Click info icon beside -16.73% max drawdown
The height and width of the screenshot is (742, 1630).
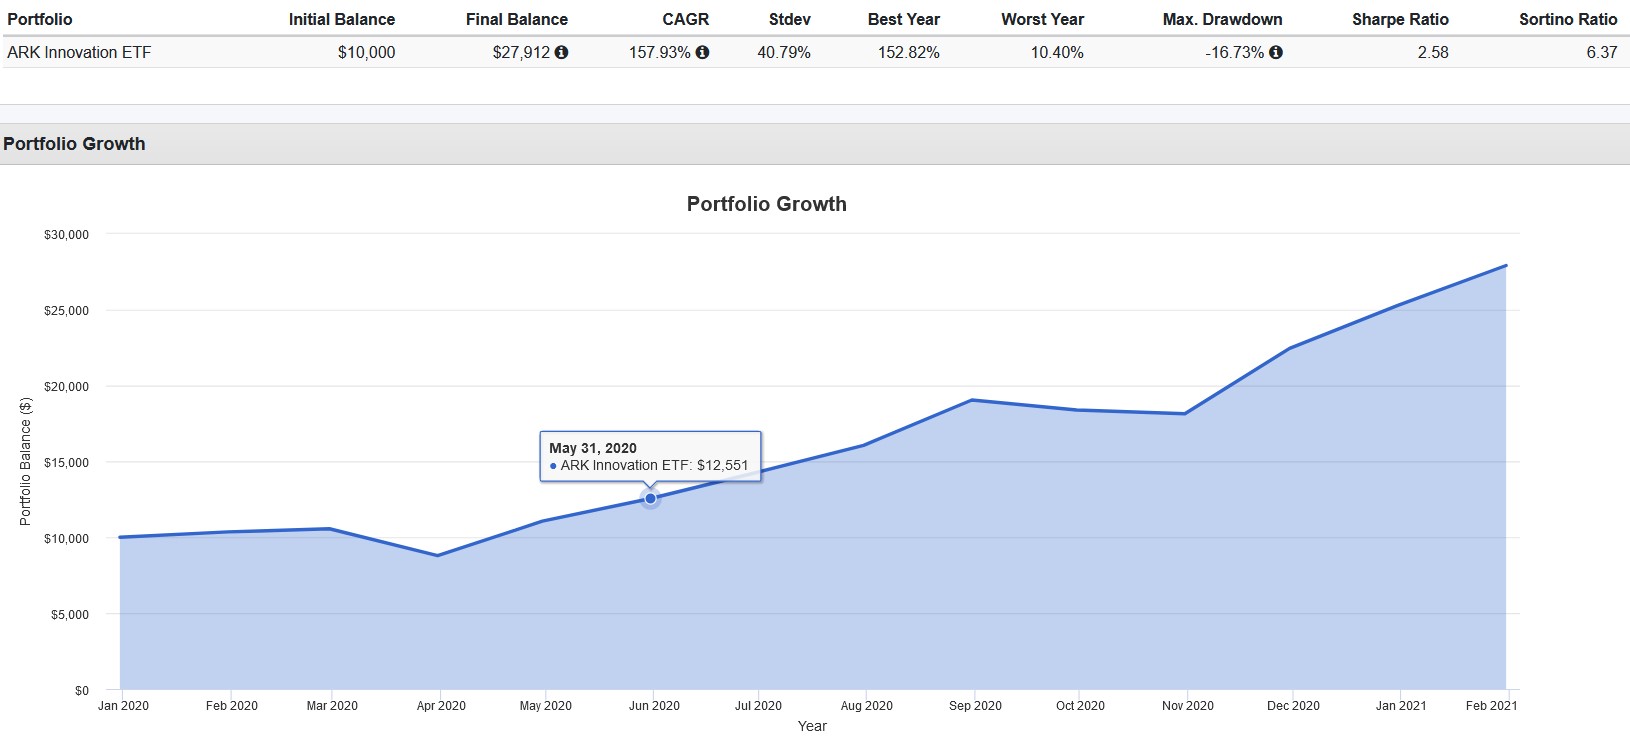(1275, 52)
